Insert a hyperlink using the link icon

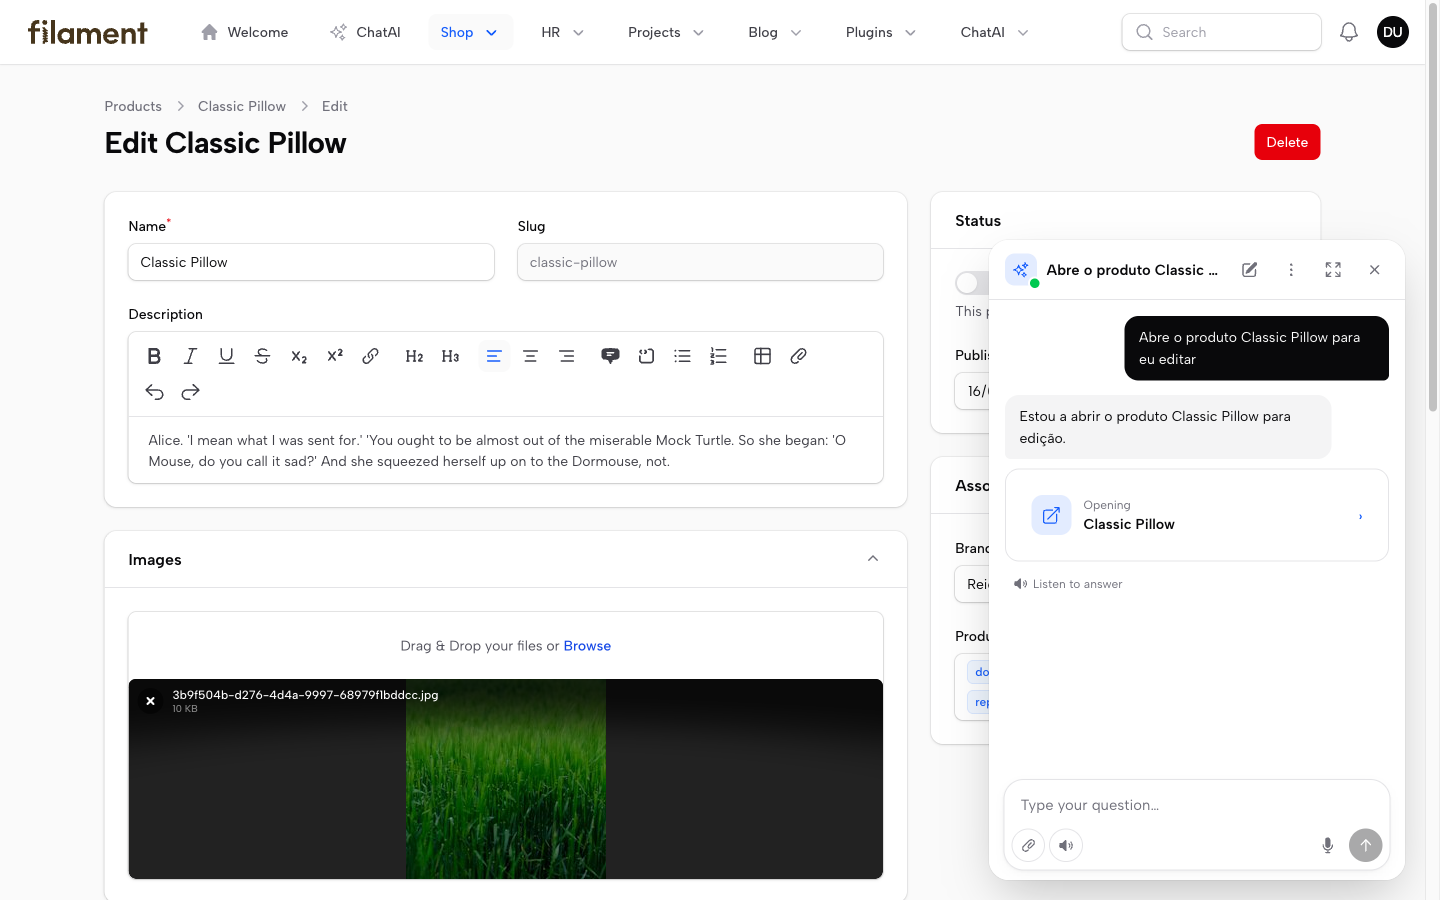coord(371,356)
